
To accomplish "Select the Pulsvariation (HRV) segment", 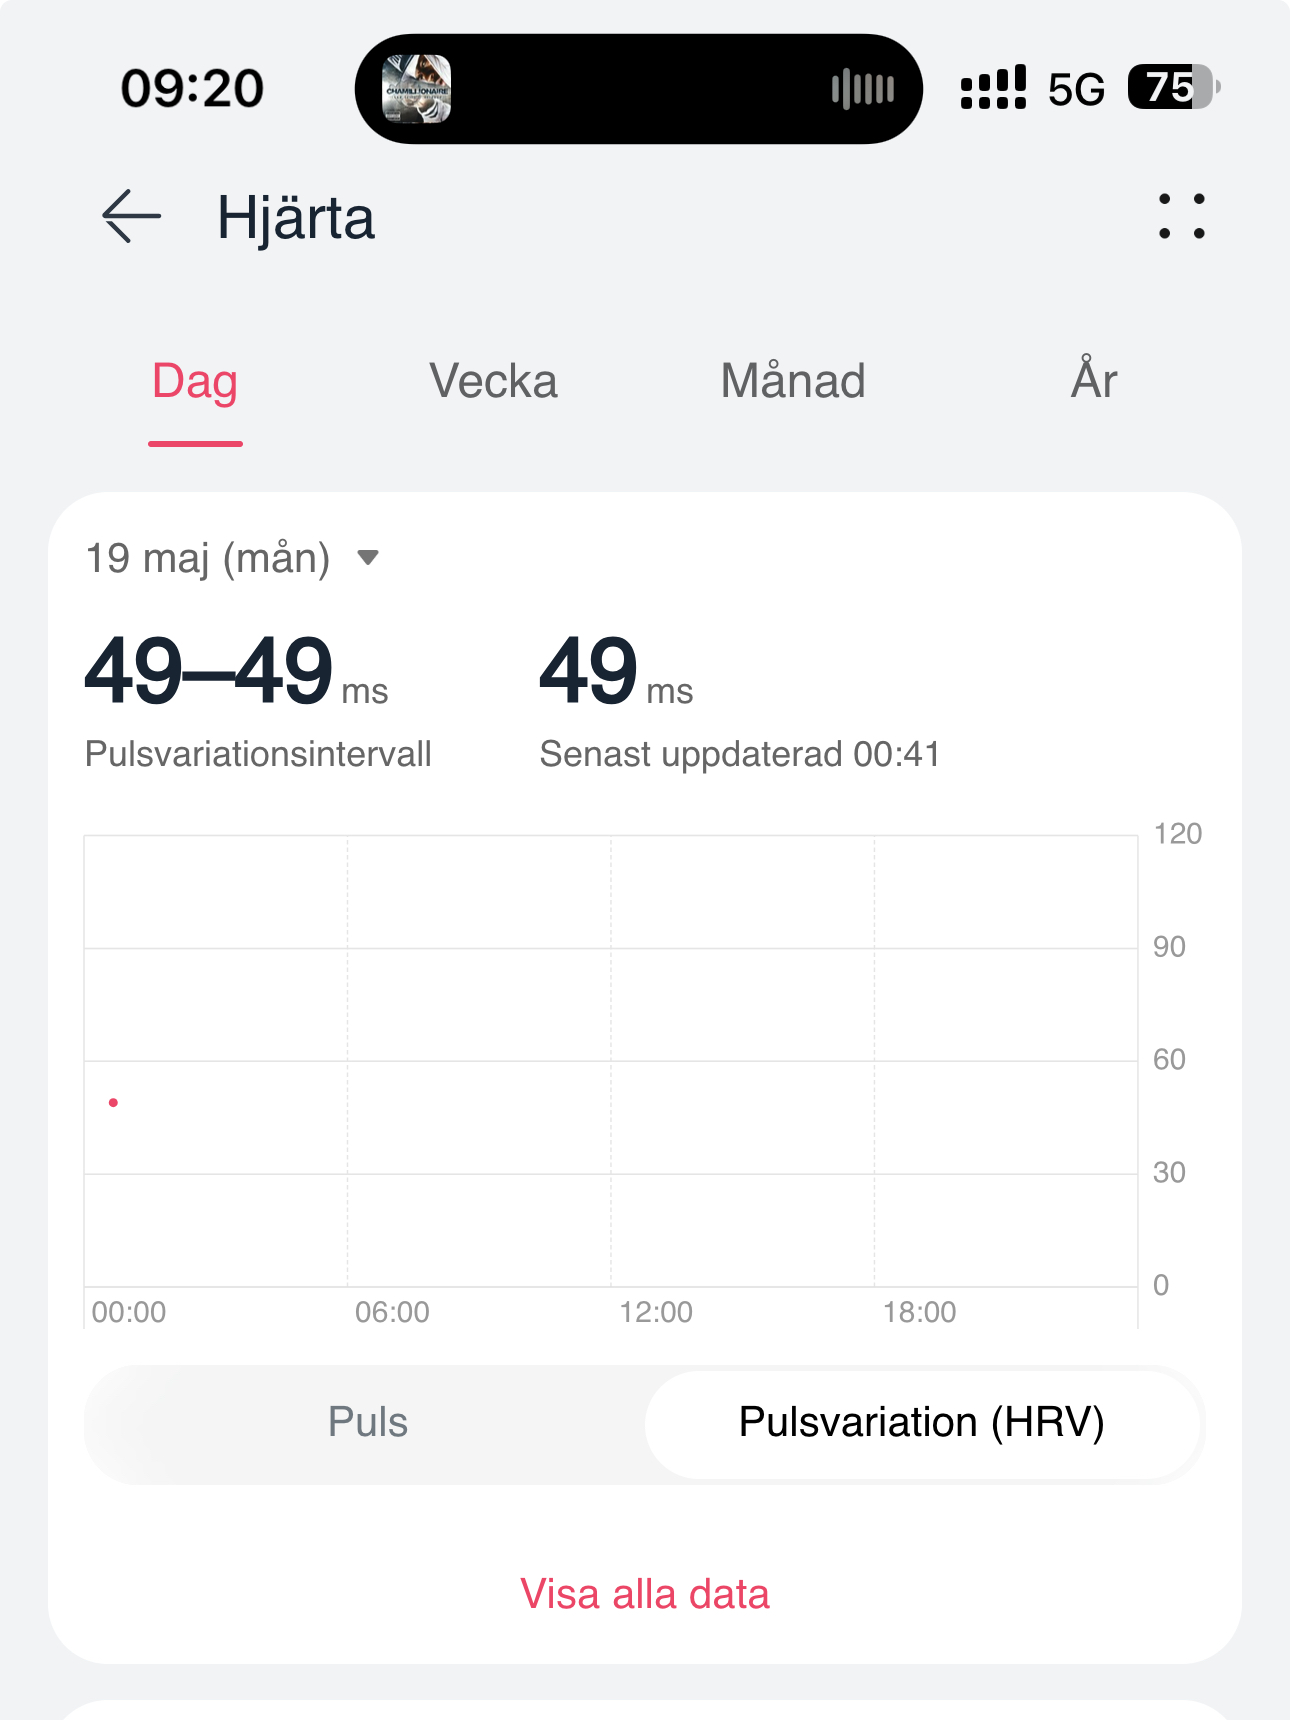I will (921, 1422).
